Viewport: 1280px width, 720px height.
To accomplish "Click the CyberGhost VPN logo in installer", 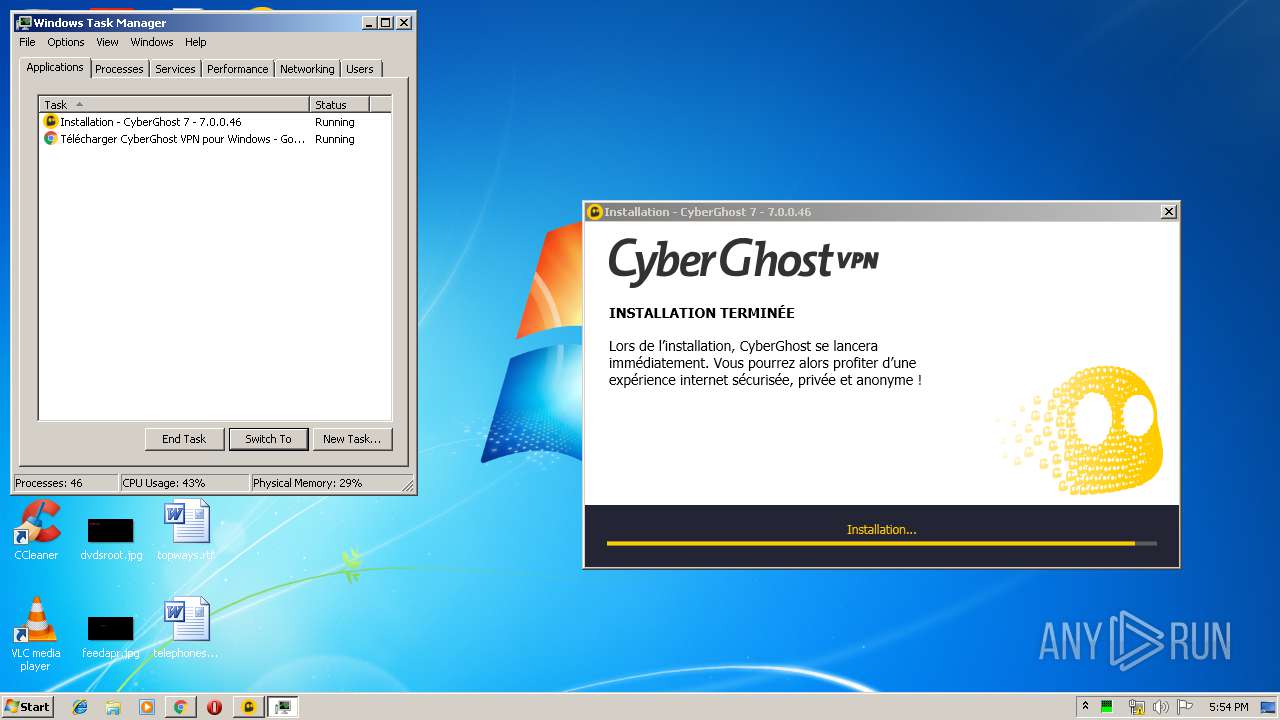I will 743,260.
